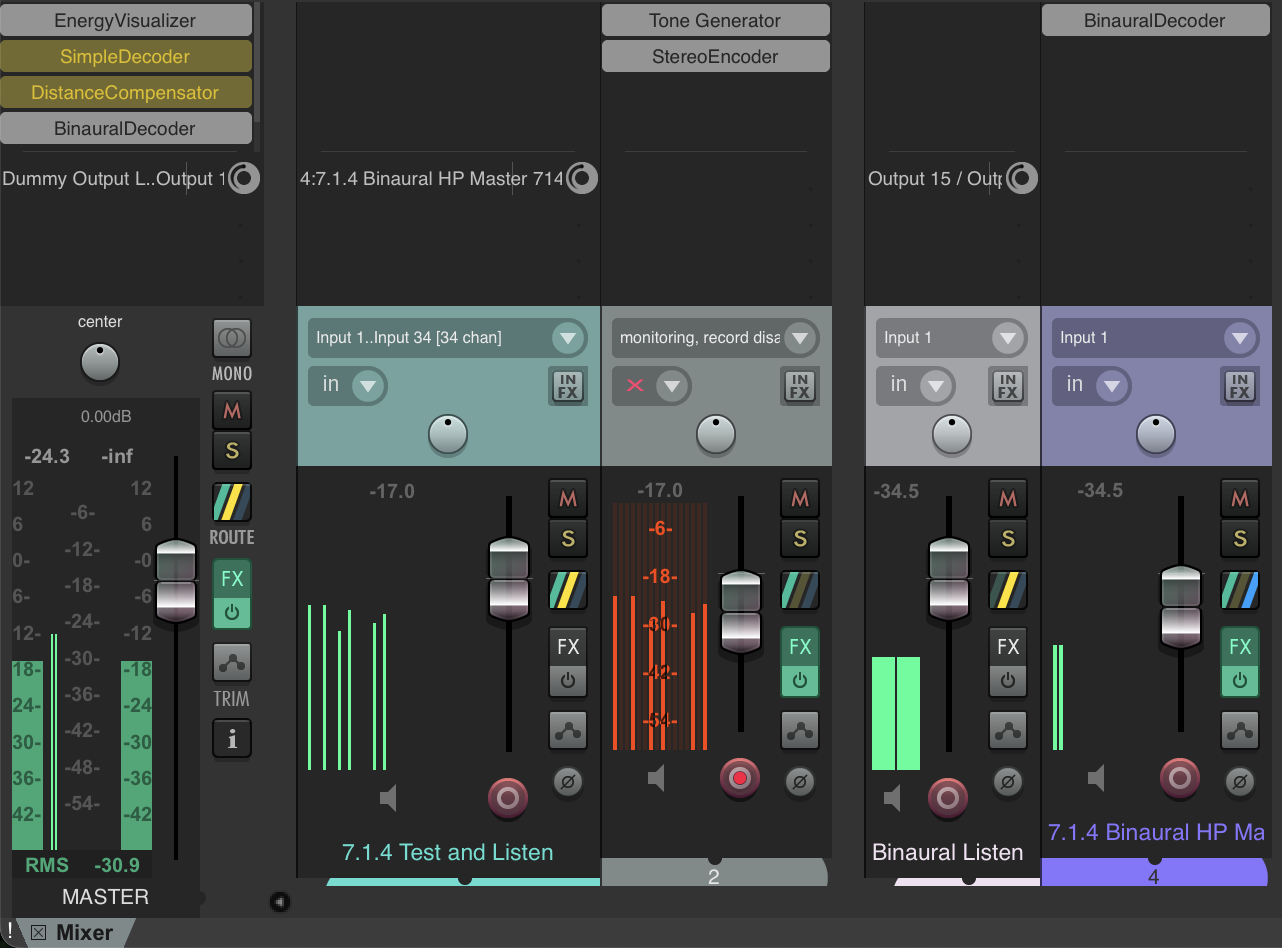This screenshot has width=1282, height=948.
Task: Open routing on the 7.1.4 Test and Listen track
Action: (568, 590)
